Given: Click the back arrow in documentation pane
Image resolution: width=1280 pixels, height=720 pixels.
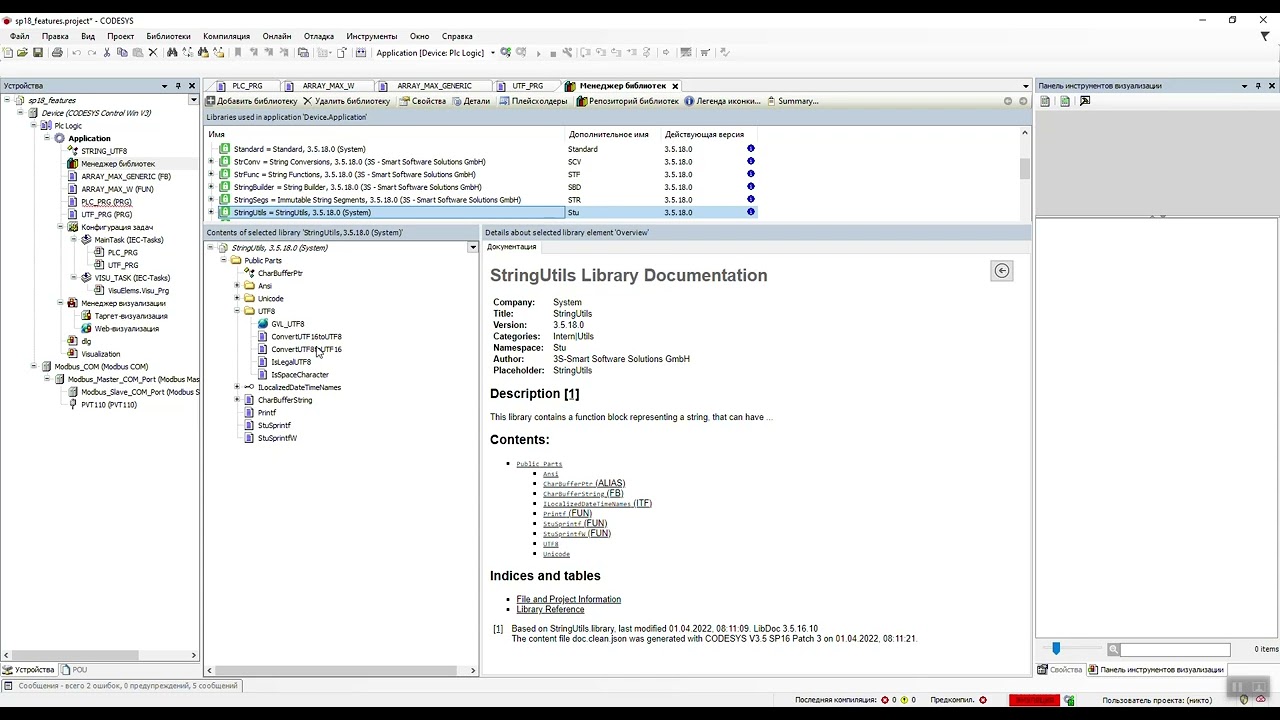Looking at the screenshot, I should coord(1001,271).
